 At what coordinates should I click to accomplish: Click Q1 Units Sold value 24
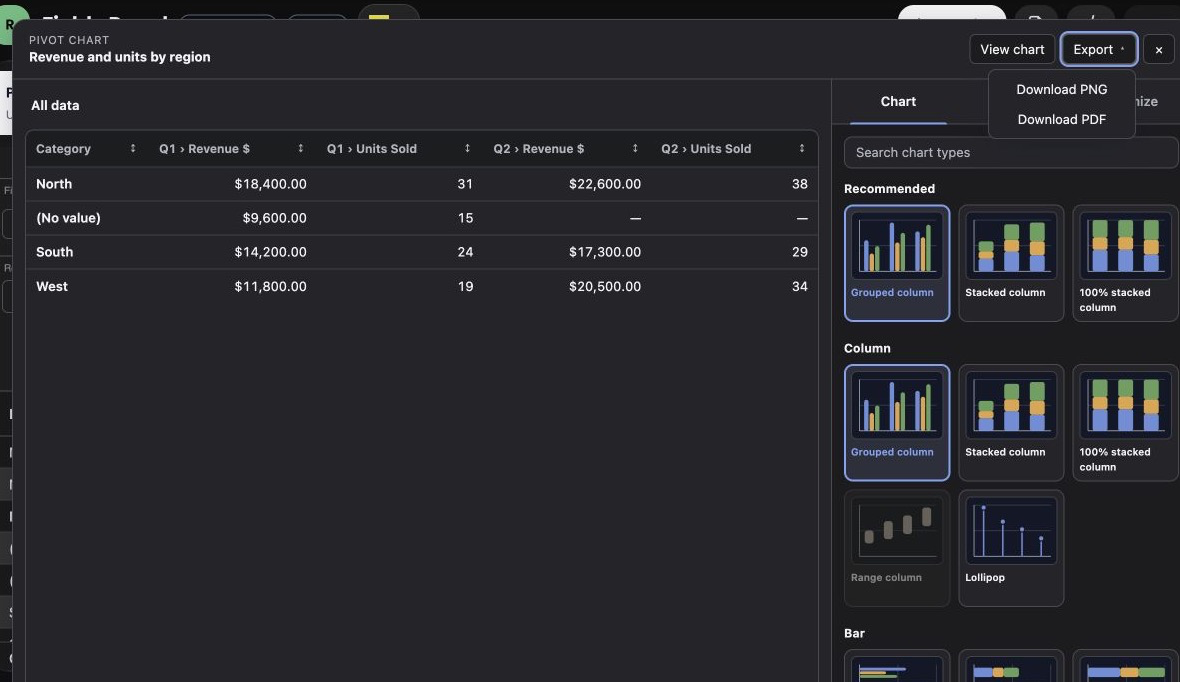tap(465, 252)
